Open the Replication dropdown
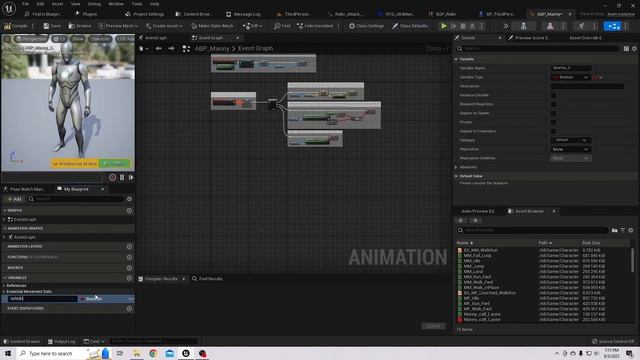 [571, 149]
